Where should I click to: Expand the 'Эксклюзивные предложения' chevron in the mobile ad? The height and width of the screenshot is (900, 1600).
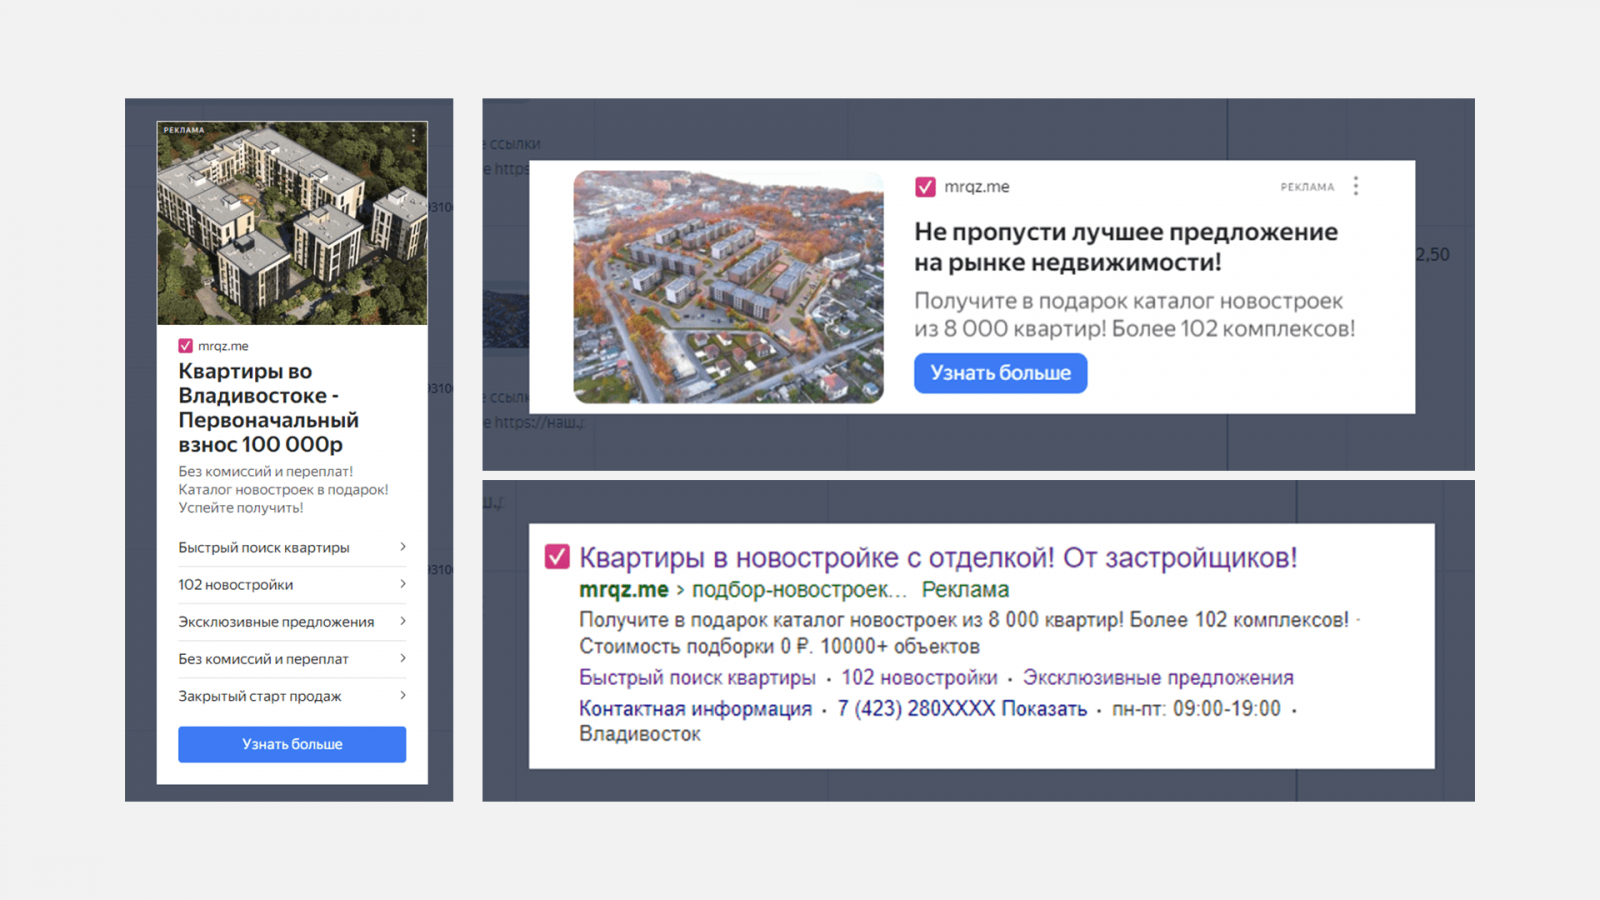[403, 621]
